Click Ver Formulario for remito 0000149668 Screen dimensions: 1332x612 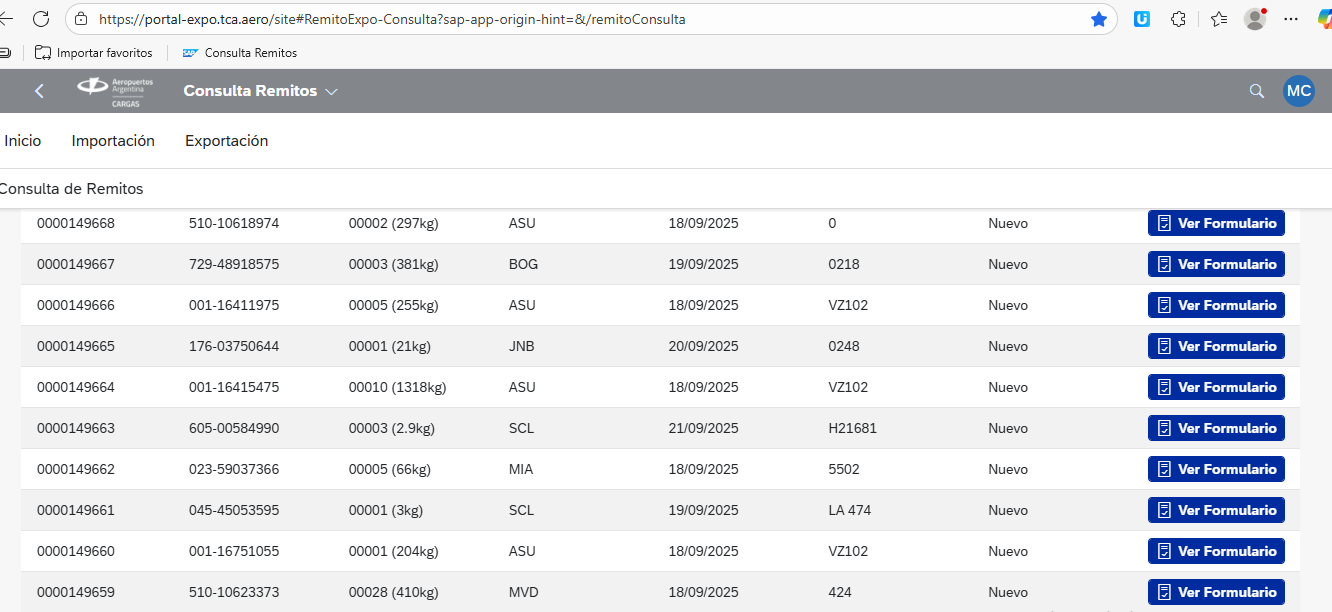click(x=1216, y=223)
